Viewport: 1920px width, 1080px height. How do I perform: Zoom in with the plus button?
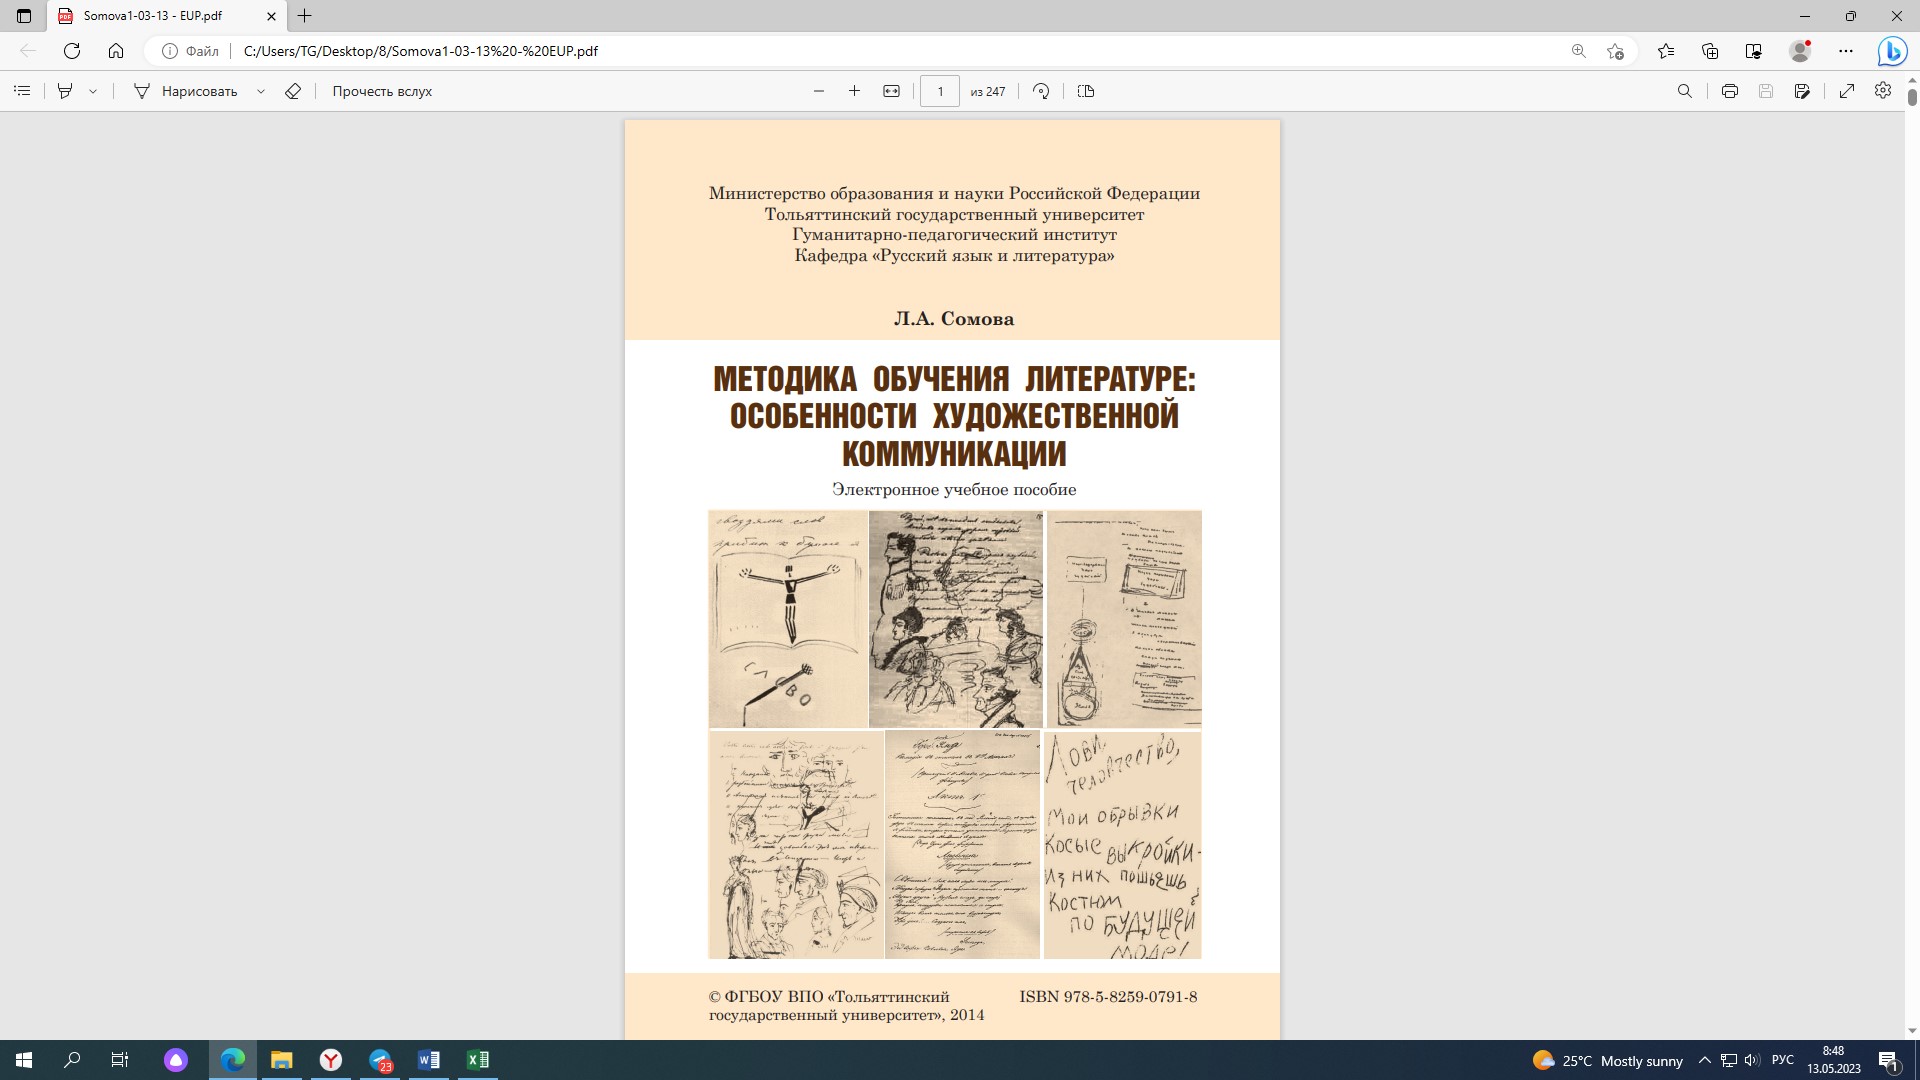(854, 91)
